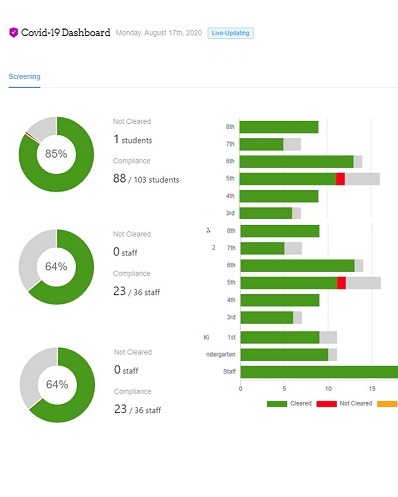Image resolution: width=398 pixels, height=497 pixels.
Task: Click the purple shield logo icon
Action: tap(13, 33)
